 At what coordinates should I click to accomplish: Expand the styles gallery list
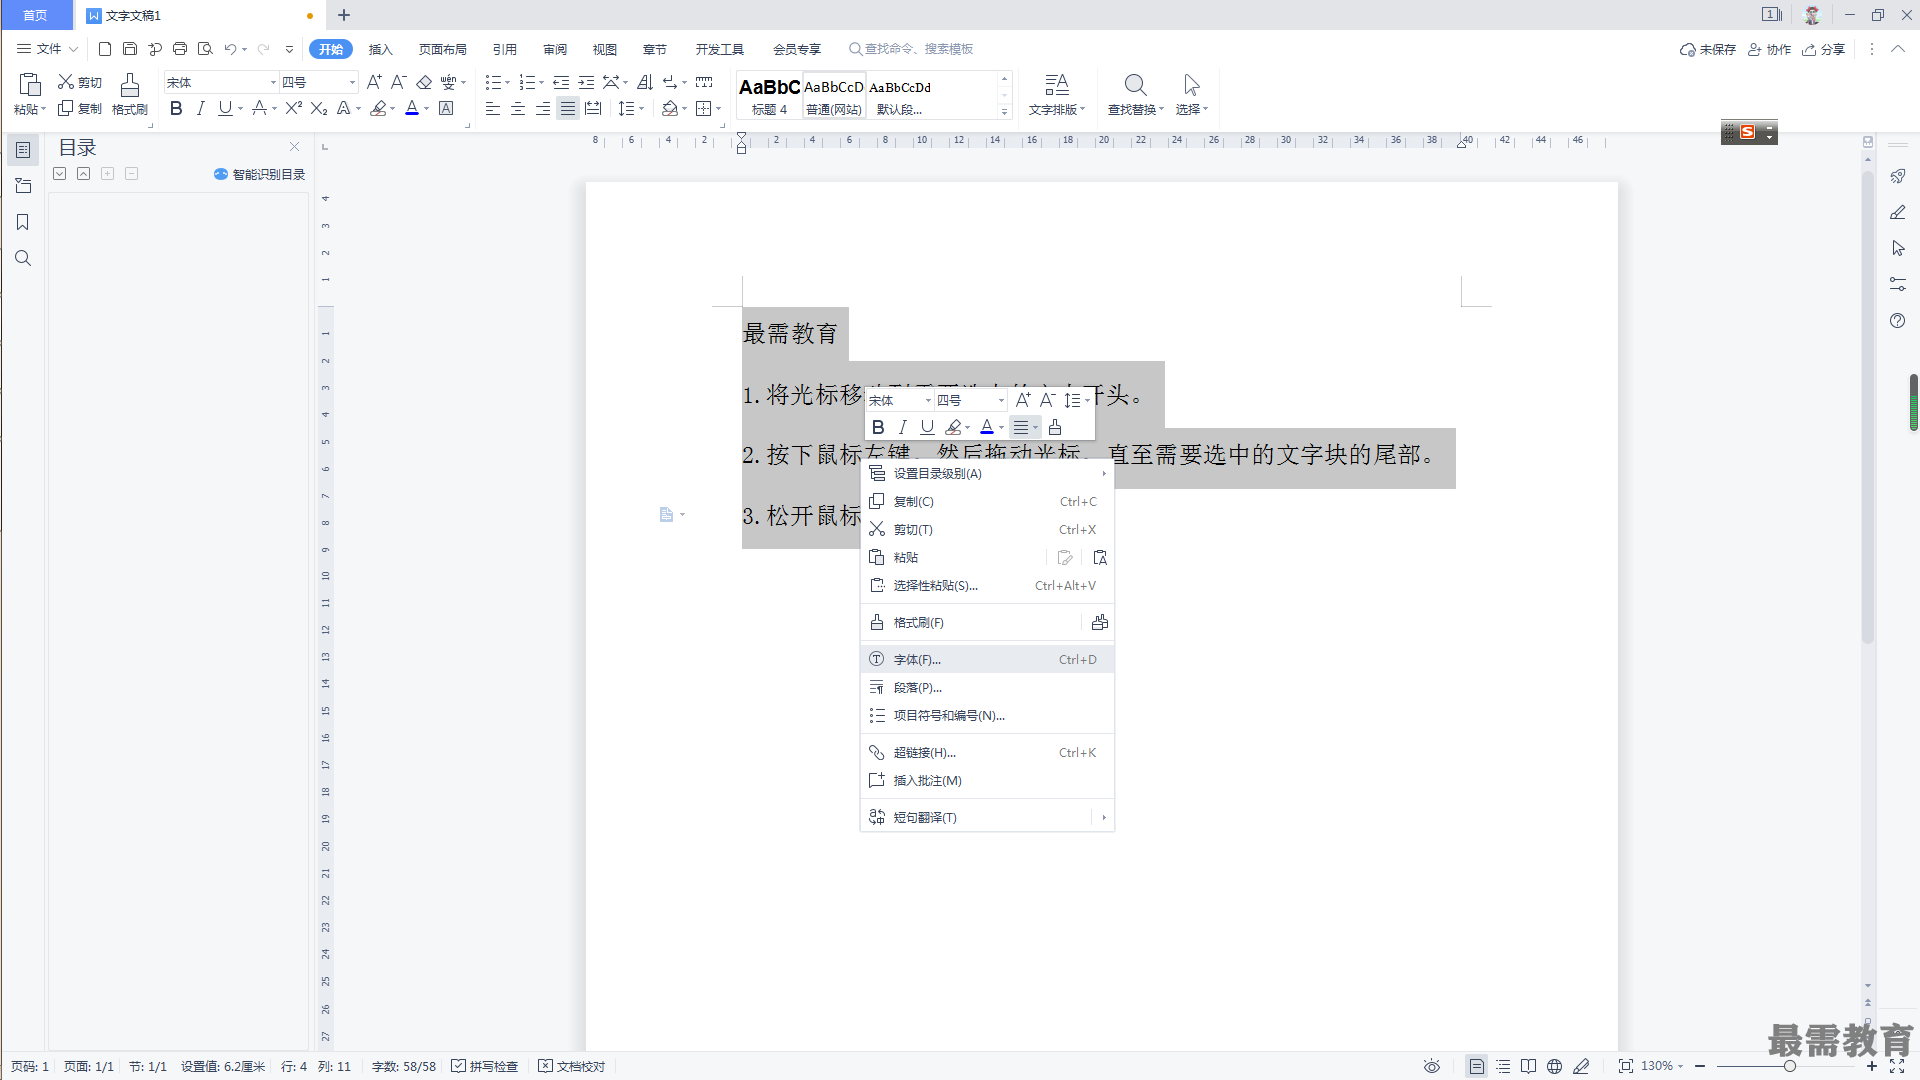1005,111
